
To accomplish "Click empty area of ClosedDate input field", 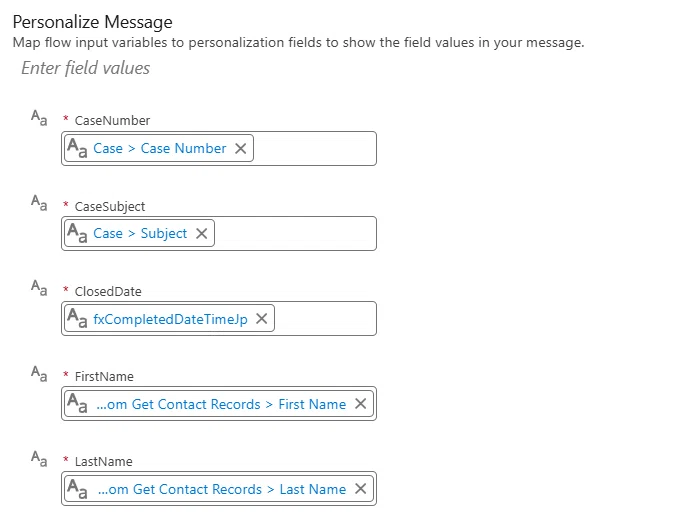I will [325, 318].
